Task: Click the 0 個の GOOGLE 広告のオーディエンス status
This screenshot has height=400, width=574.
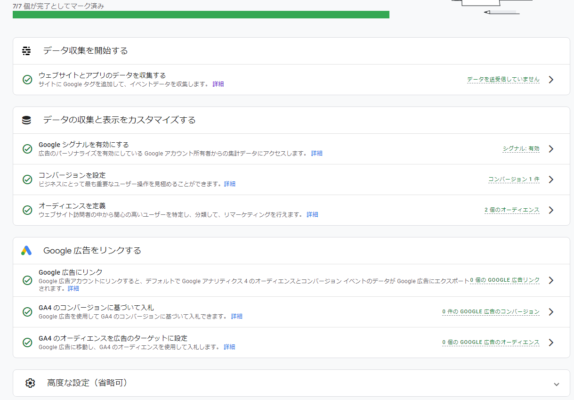Action: point(491,342)
